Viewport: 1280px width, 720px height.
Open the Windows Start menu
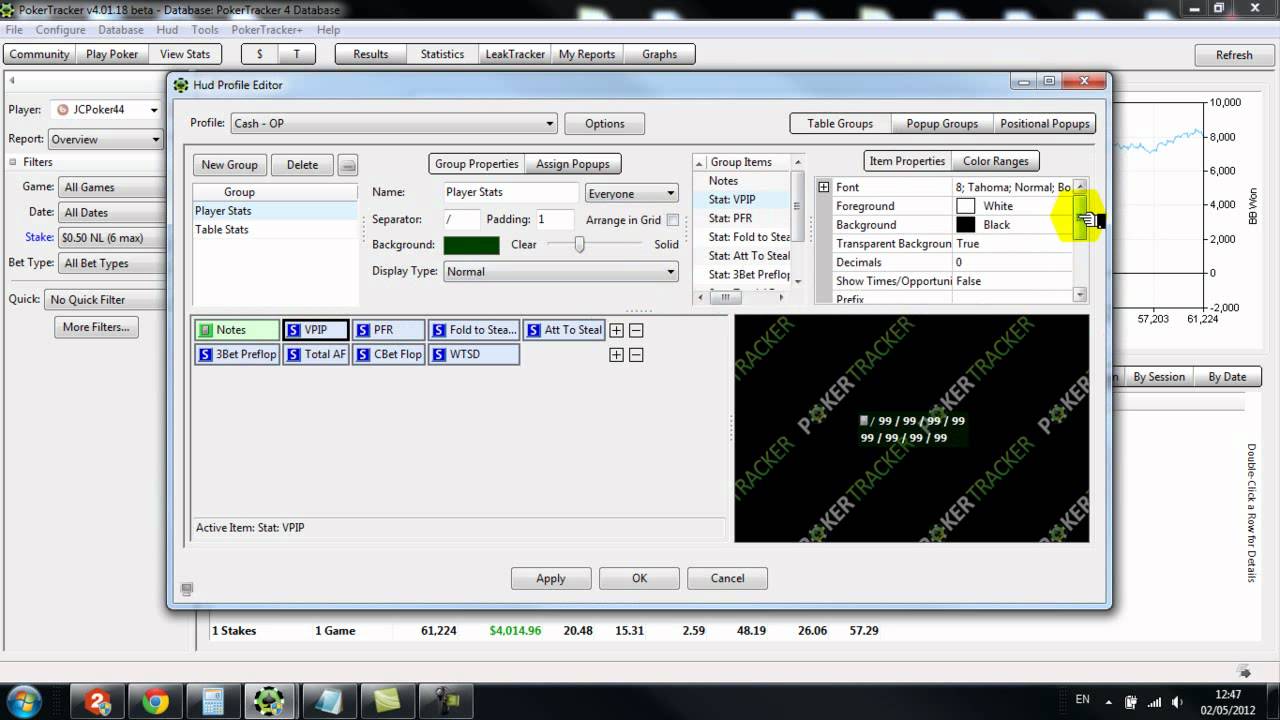click(x=22, y=700)
